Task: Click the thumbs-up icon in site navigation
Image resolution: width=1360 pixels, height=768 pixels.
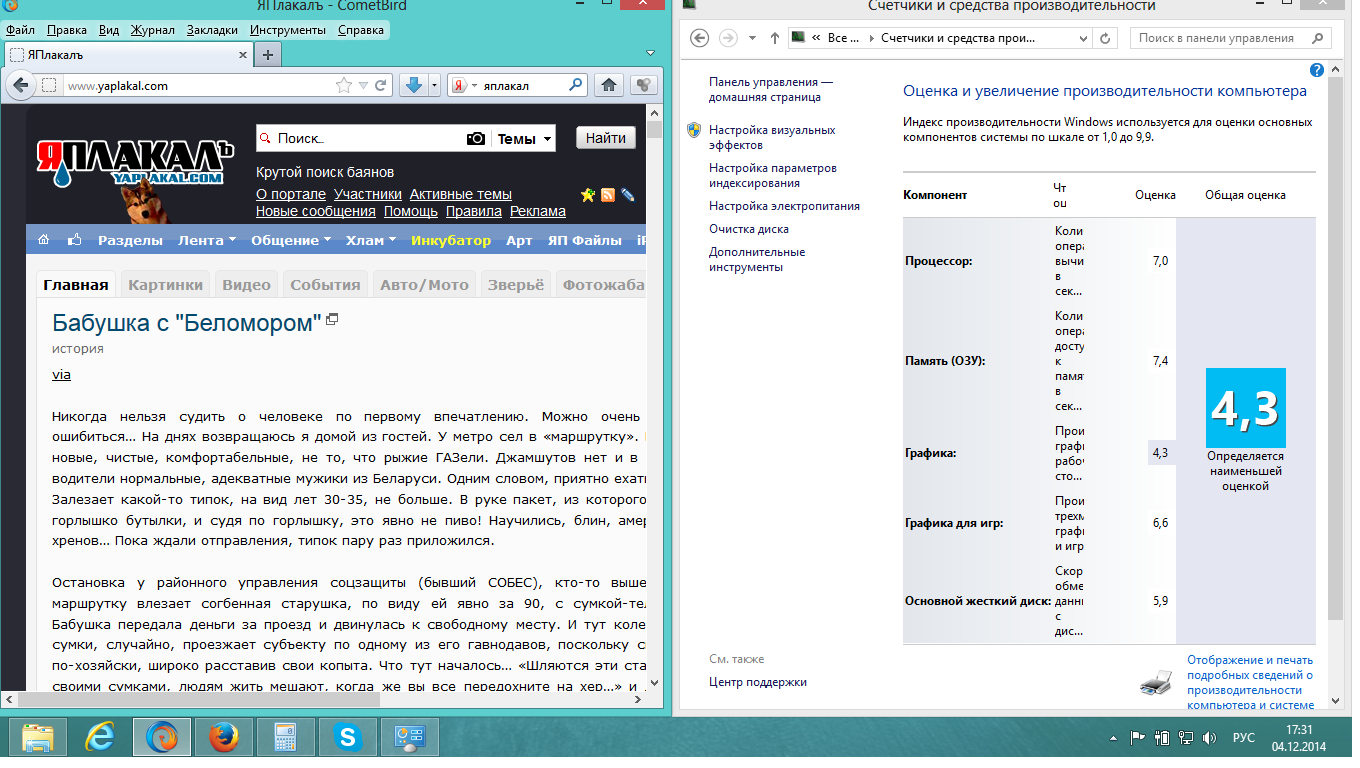Action: pyautogui.click(x=73, y=240)
